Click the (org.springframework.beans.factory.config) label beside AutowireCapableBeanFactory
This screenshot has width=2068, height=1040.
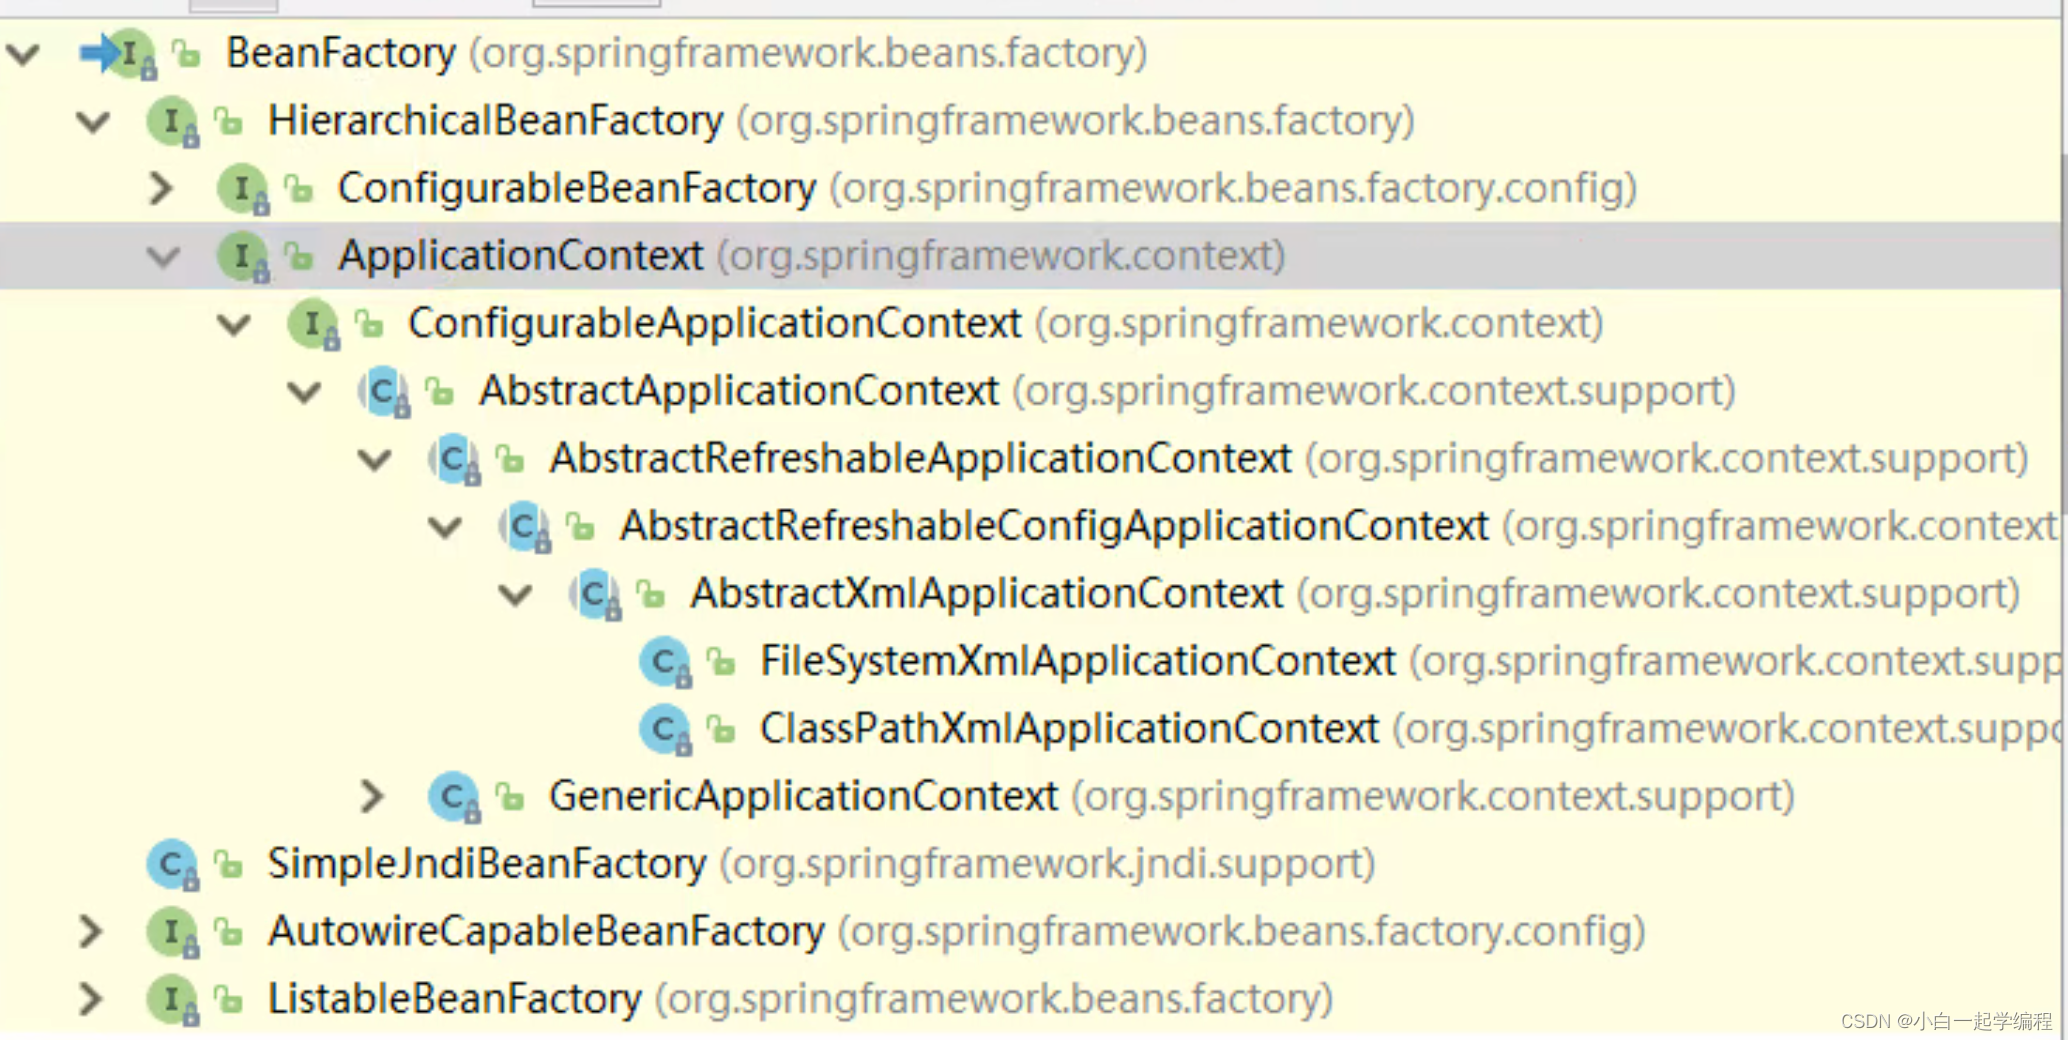pos(1242,932)
